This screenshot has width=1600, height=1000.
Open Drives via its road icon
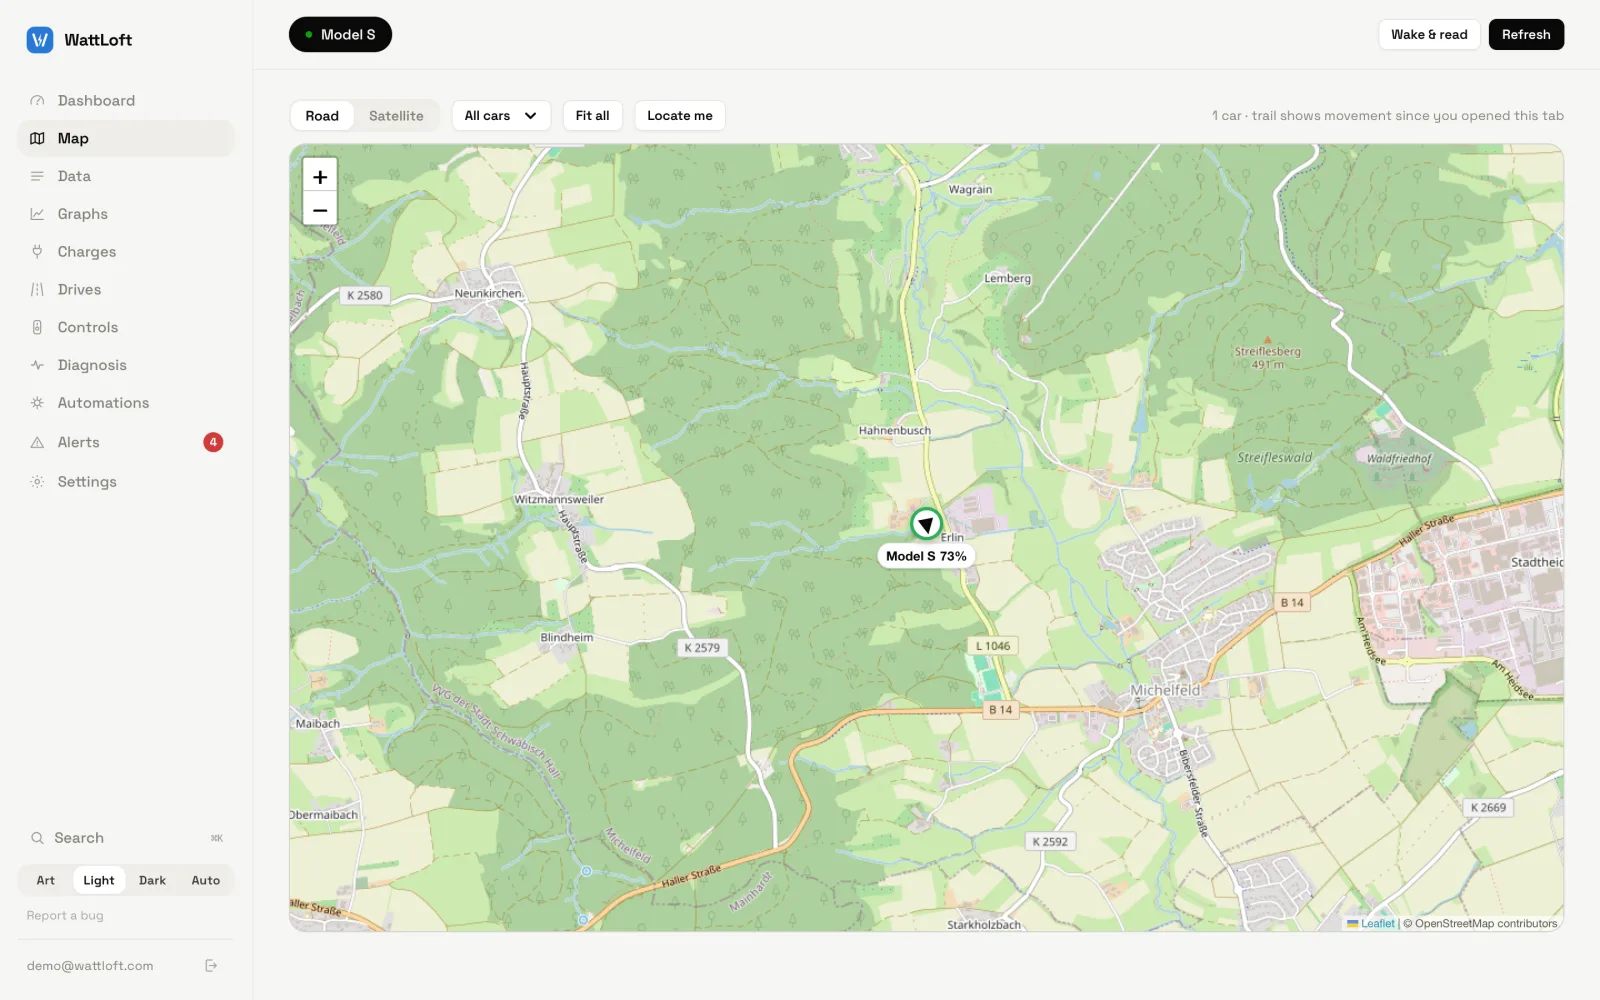[x=37, y=290]
